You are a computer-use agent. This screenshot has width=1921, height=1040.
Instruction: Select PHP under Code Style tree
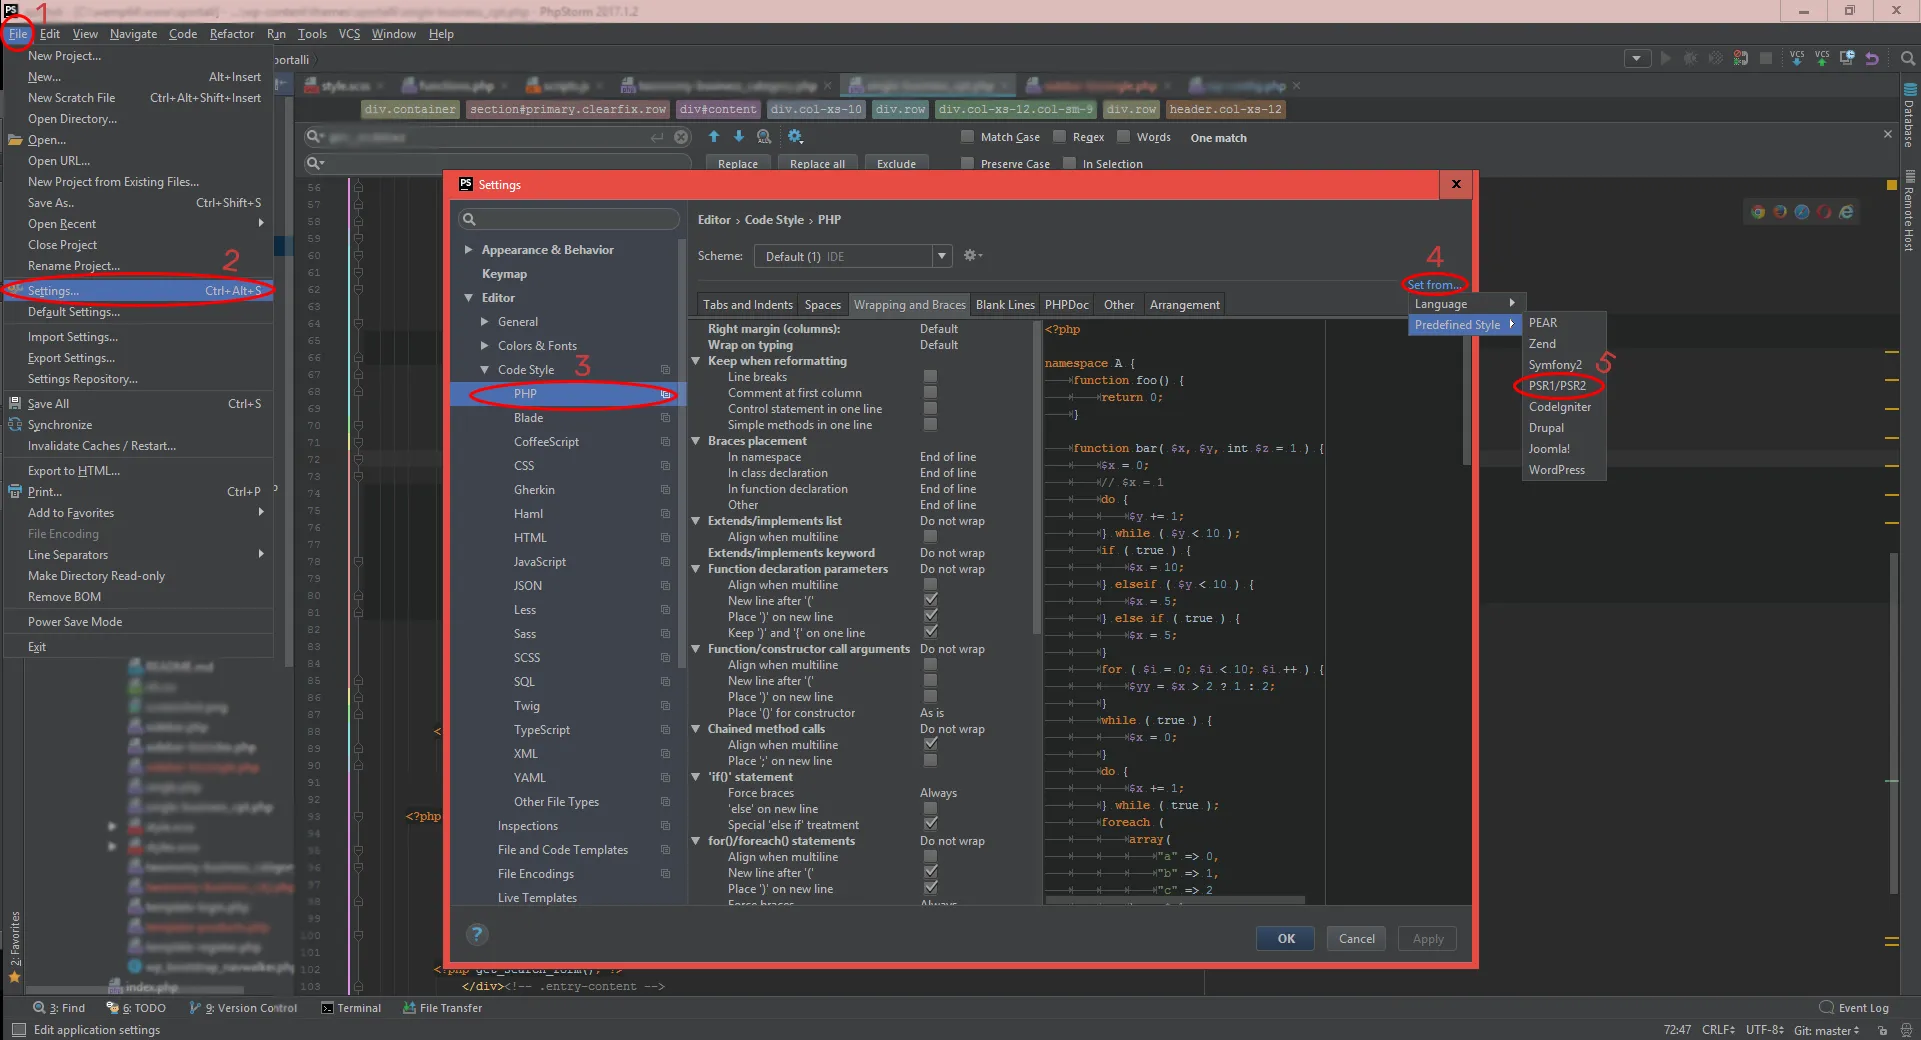tap(568, 394)
